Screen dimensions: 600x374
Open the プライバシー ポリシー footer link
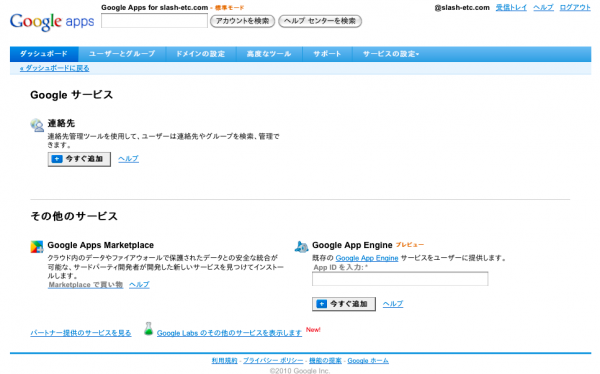273,361
